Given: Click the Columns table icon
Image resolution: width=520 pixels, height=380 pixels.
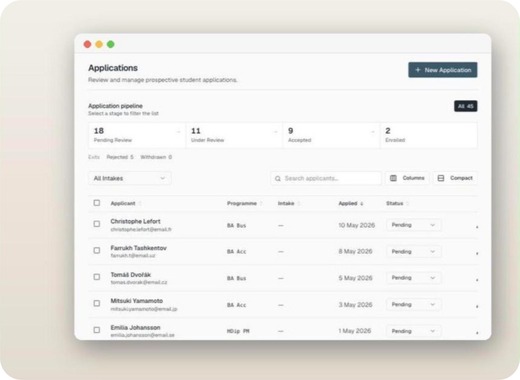Looking at the screenshot, I should 393,178.
